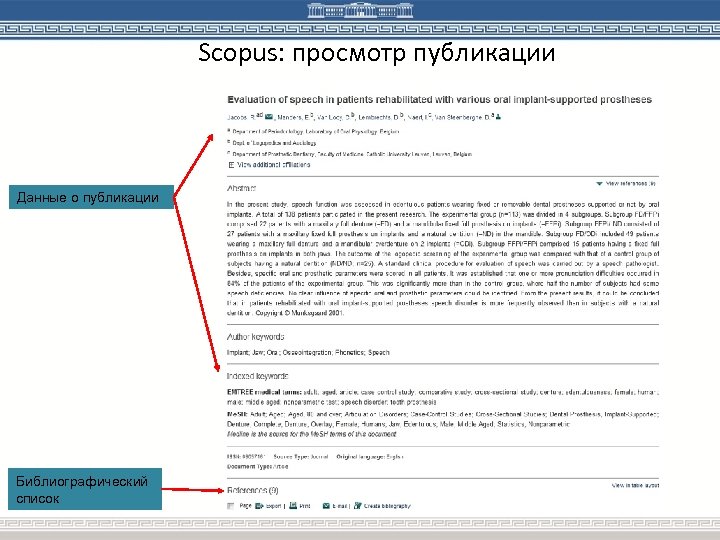720x540 pixels.
Task: Click the Document Type: Article line
Action: click(258, 467)
